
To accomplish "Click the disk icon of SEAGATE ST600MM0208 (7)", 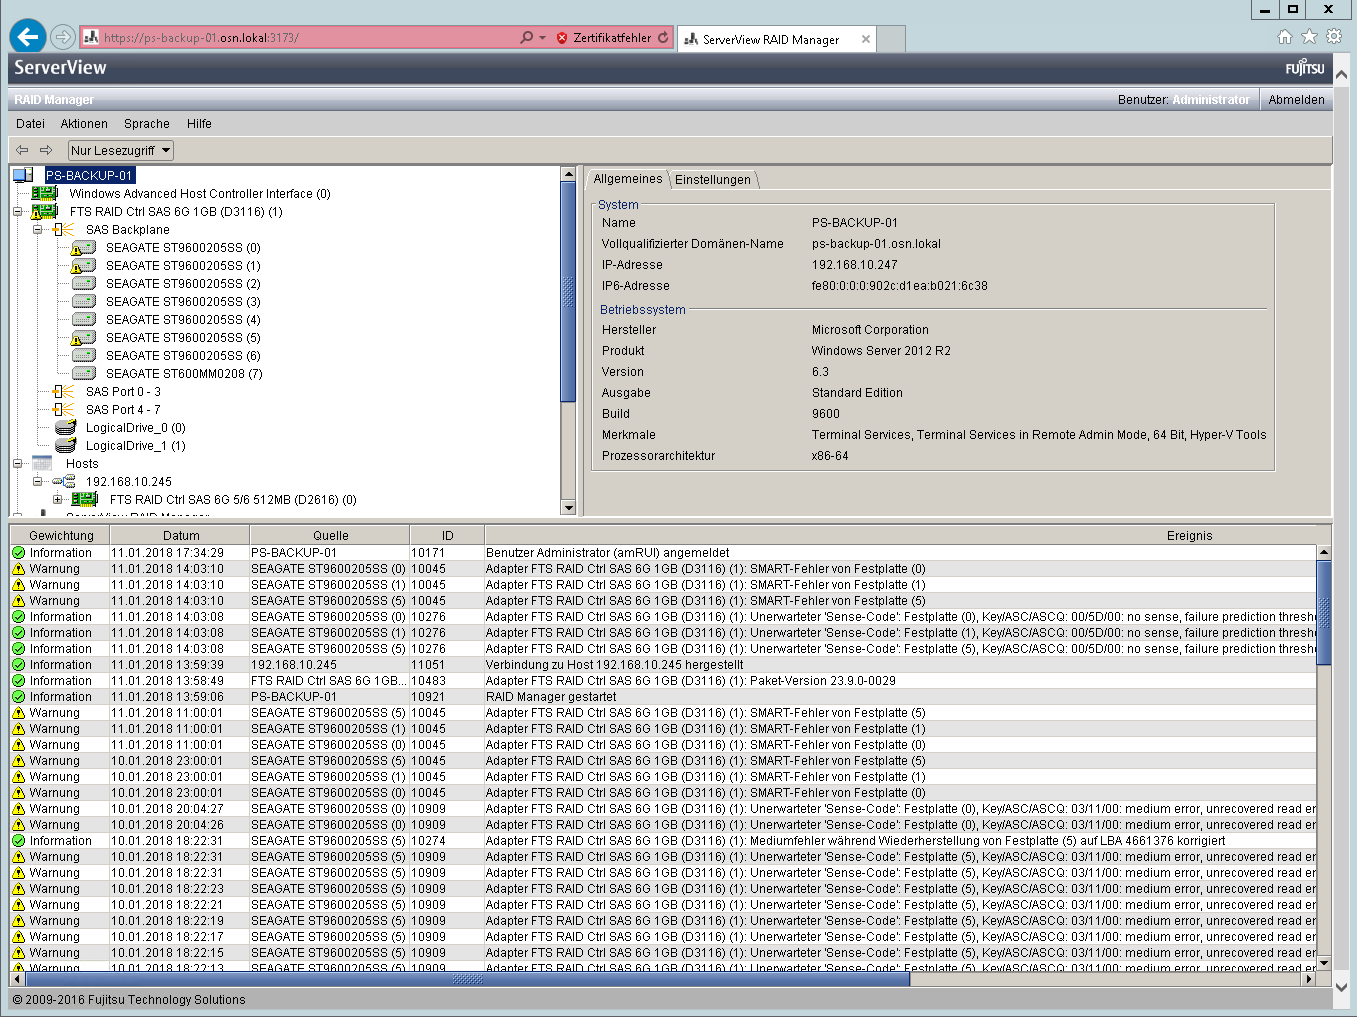I will coord(84,374).
